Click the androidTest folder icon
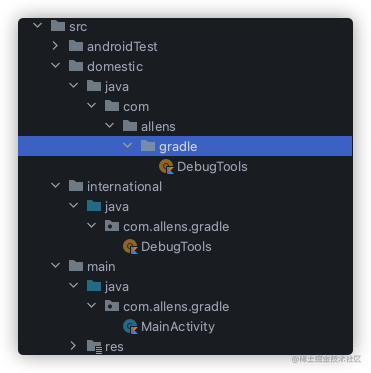Viewport: 371px width, 373px height. [76, 46]
